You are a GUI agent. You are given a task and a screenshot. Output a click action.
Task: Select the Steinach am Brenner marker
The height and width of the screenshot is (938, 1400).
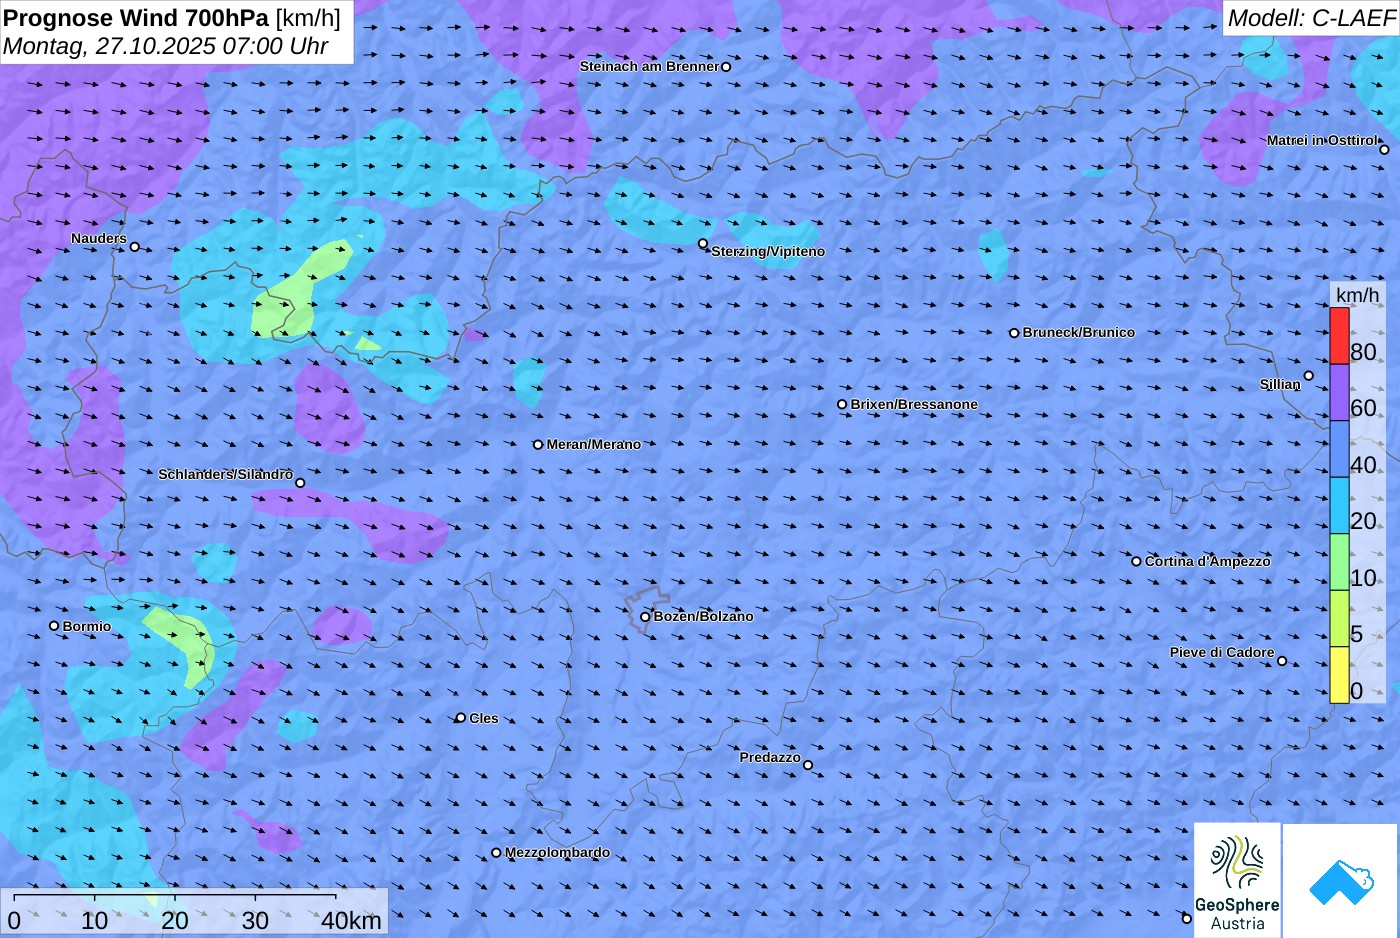726,67
